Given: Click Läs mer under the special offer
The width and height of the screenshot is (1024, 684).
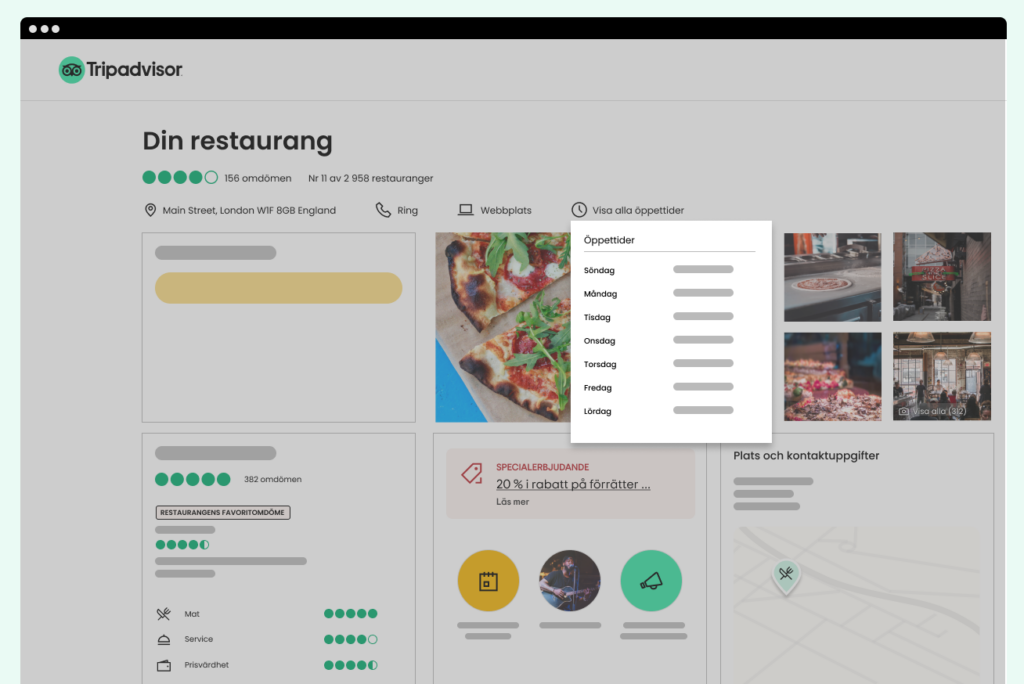Looking at the screenshot, I should (512, 502).
